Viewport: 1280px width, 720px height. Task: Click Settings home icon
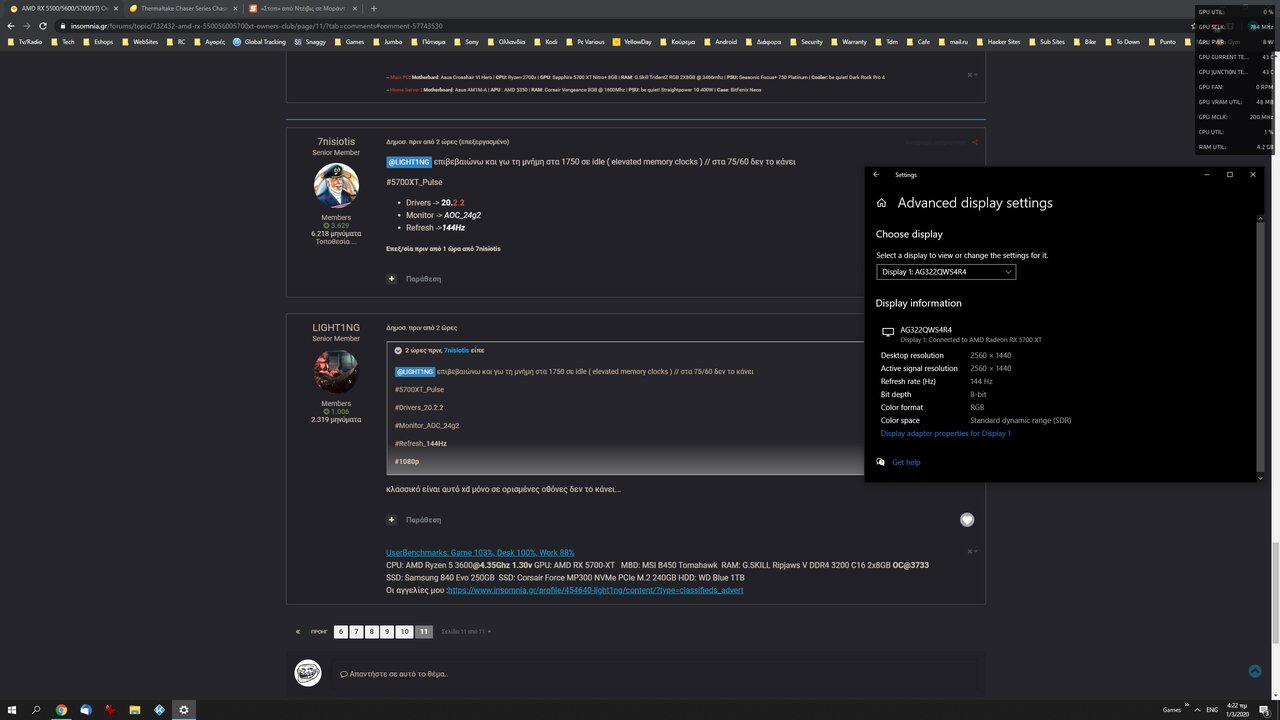(x=881, y=203)
